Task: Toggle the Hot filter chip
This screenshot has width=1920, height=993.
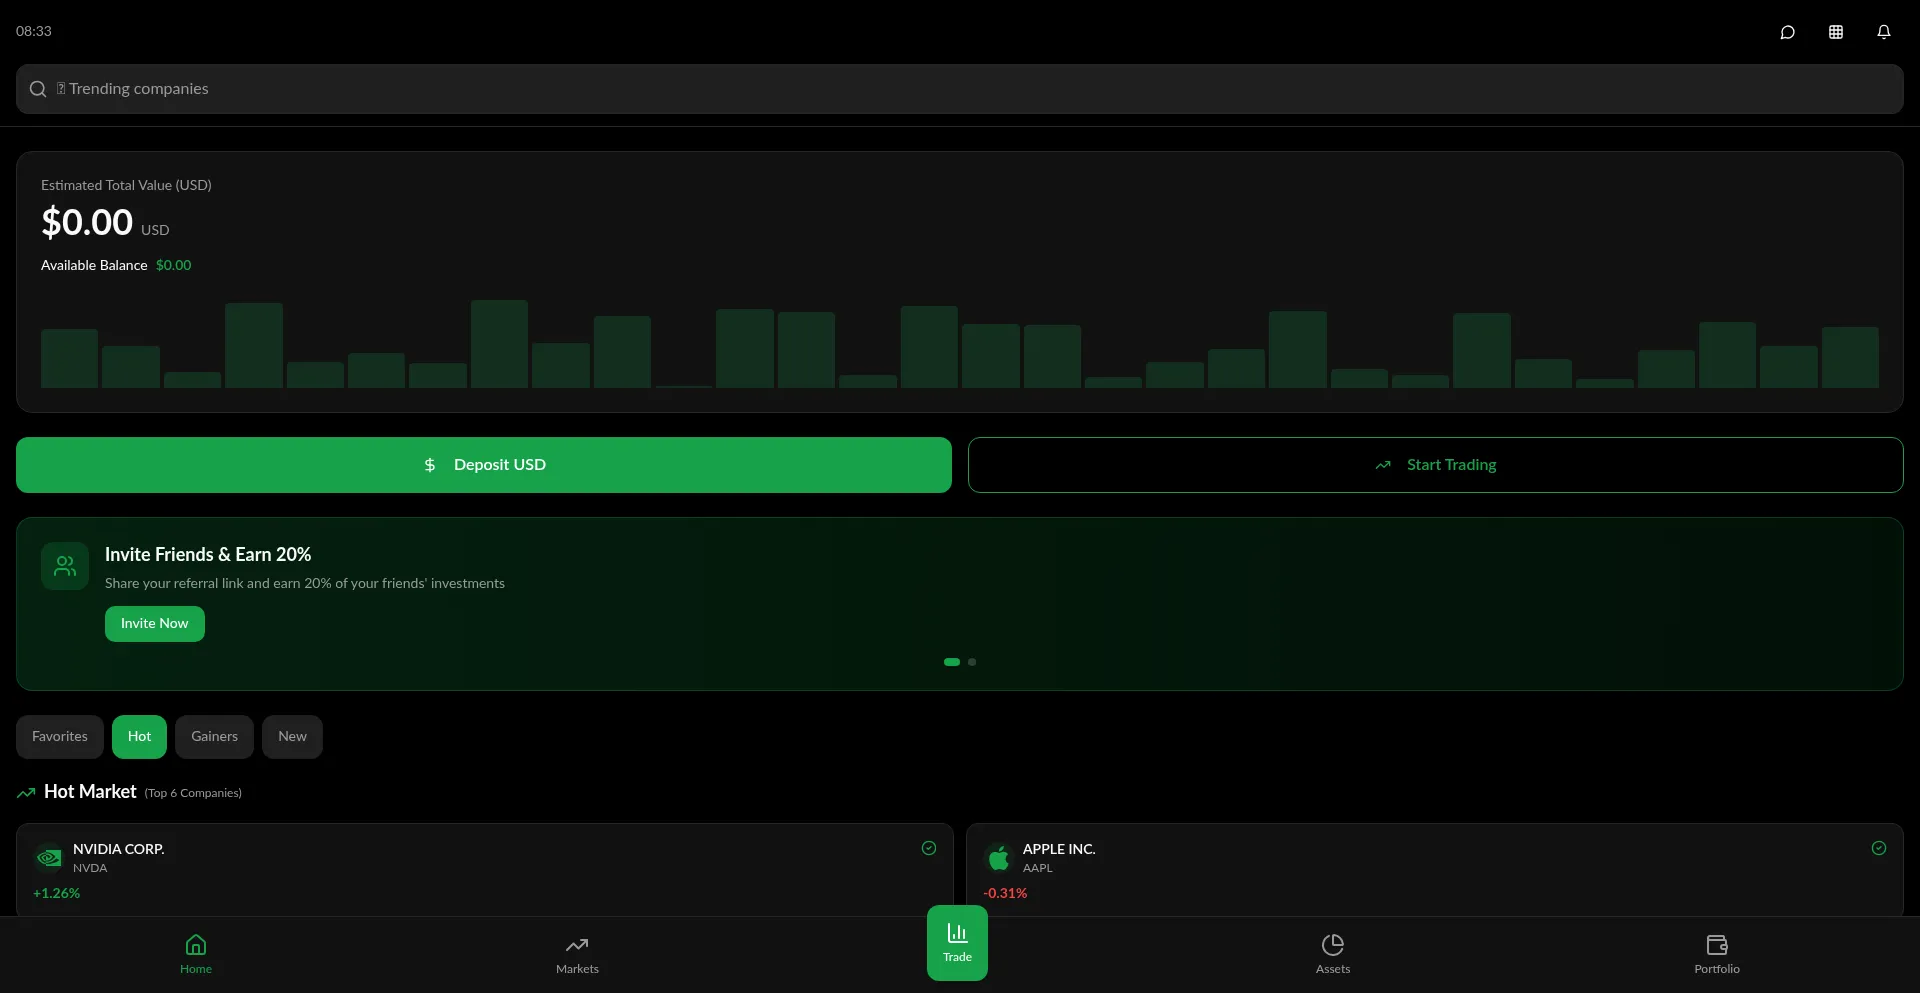Action: tap(139, 736)
